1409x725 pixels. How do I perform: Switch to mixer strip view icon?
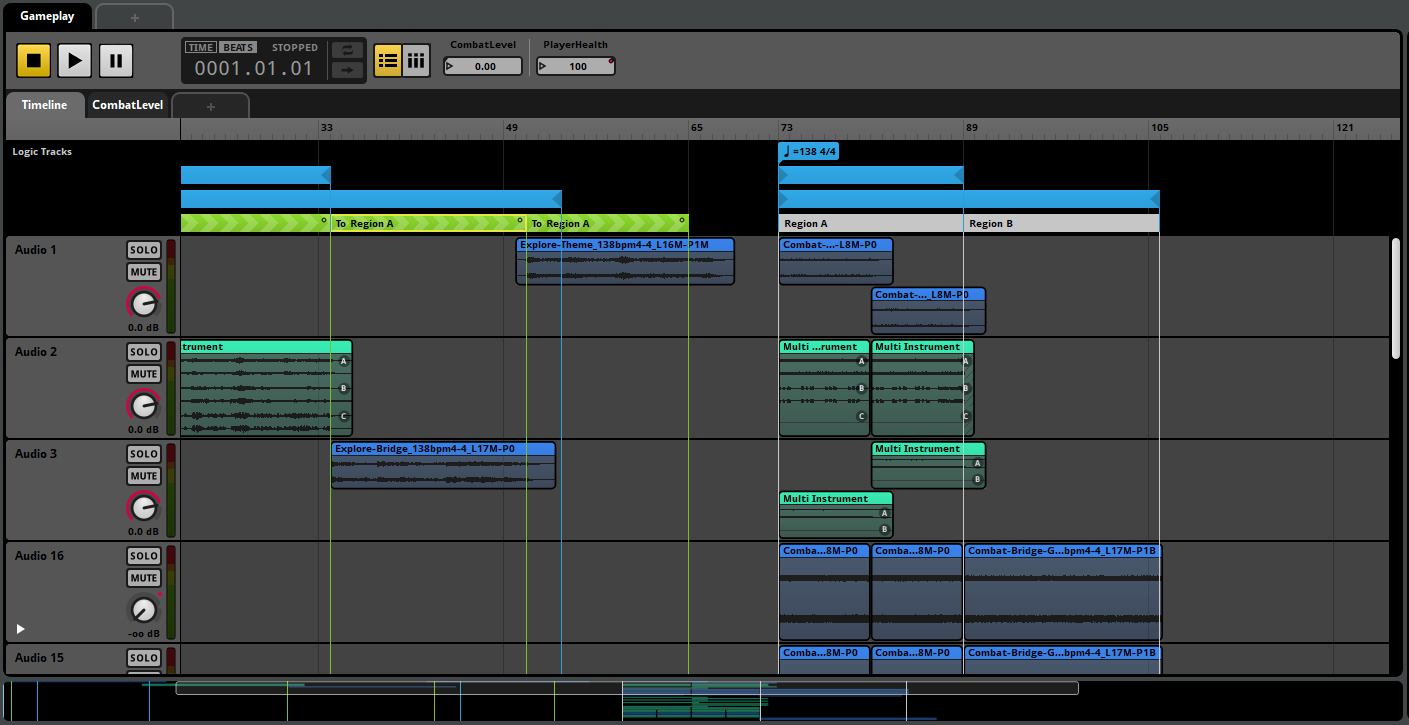point(416,61)
